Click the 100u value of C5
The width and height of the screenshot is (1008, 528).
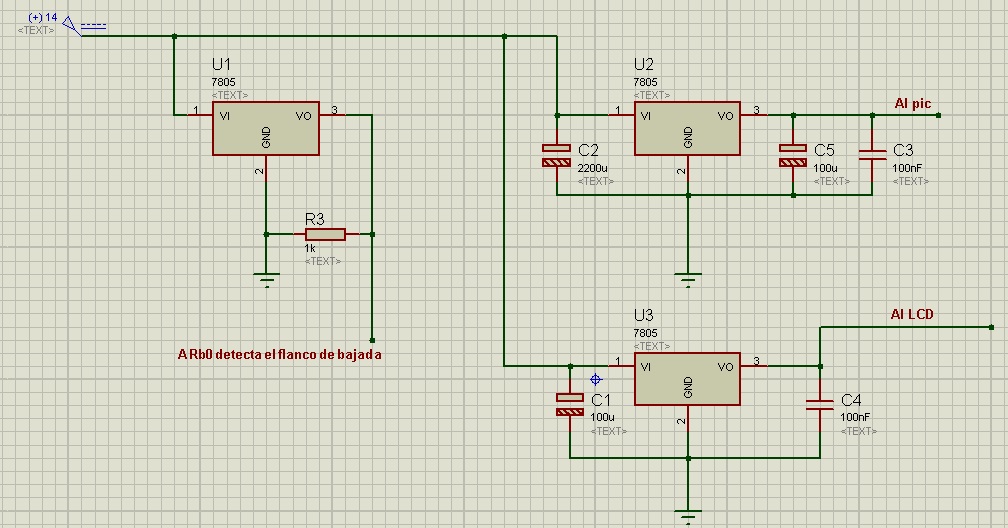point(825,168)
